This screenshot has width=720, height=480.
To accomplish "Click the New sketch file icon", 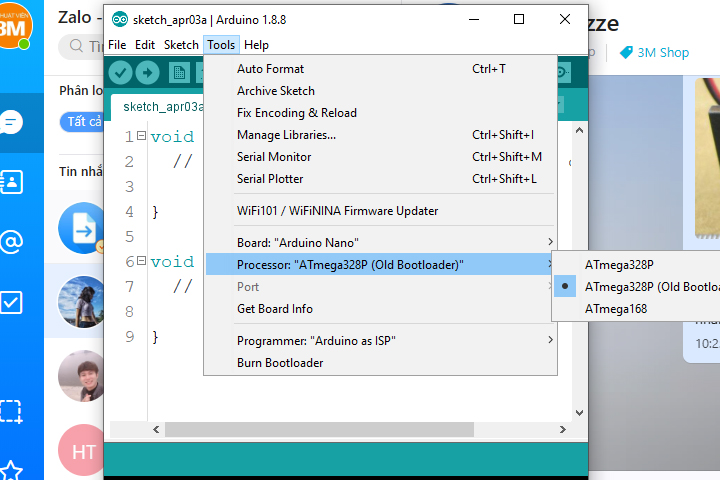I will click(x=179, y=73).
